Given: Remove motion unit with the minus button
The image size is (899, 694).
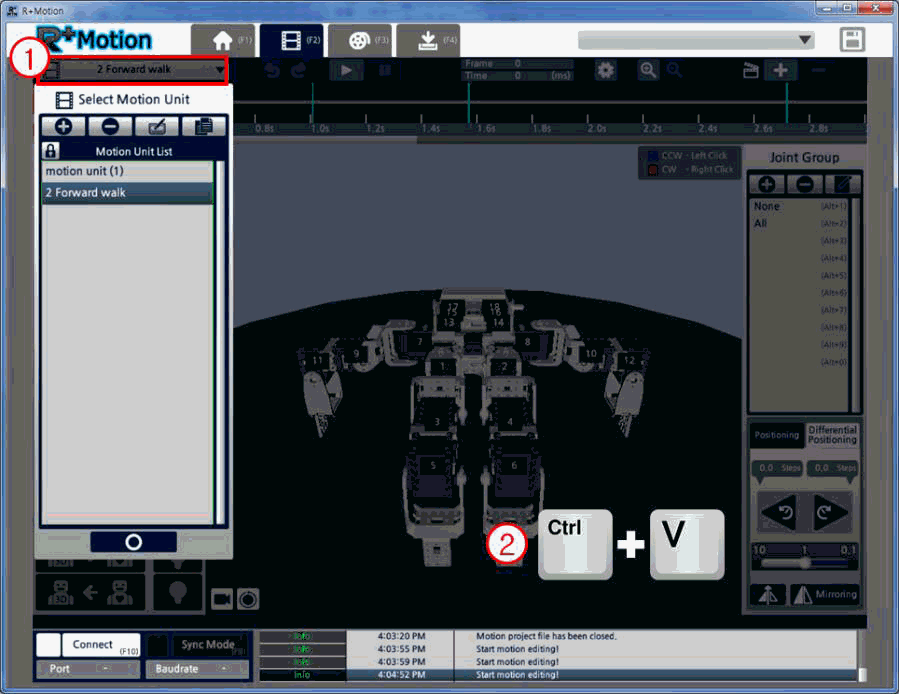Looking at the screenshot, I should [110, 126].
